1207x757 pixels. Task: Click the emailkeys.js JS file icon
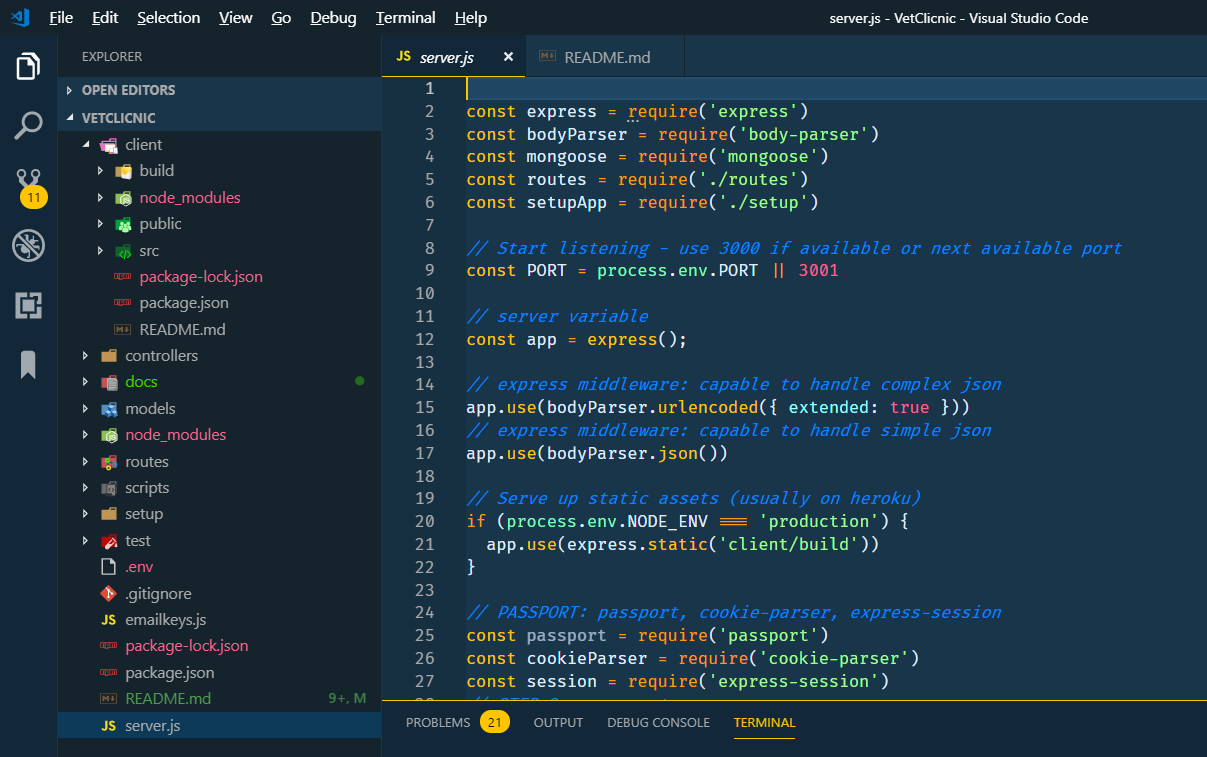coord(109,620)
